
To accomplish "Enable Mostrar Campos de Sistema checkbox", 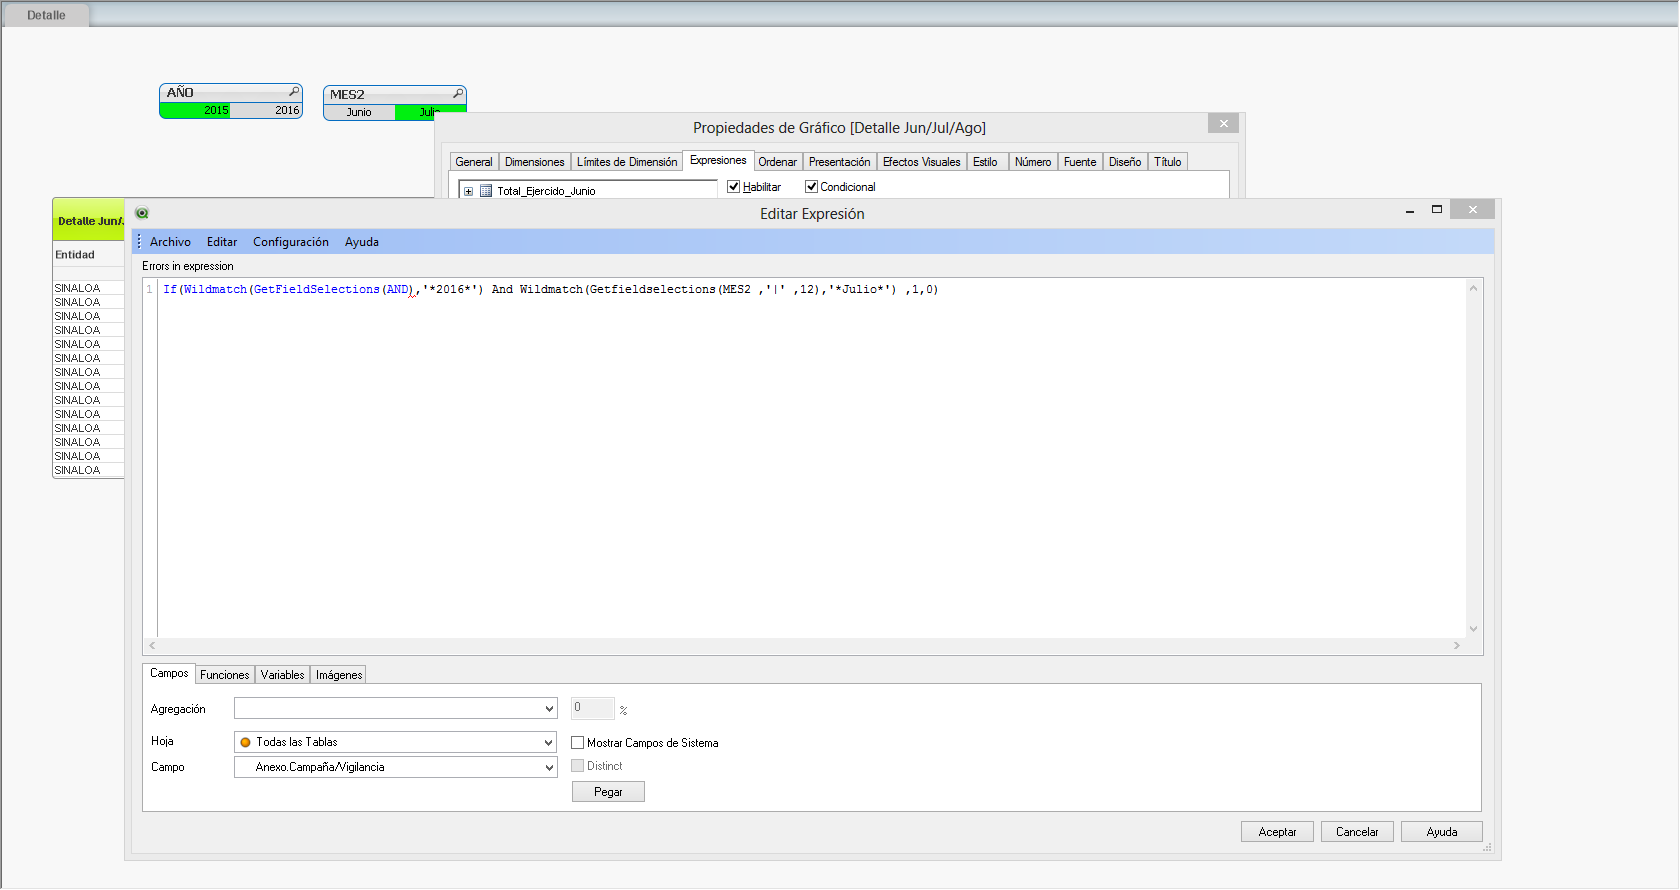I will [577, 743].
